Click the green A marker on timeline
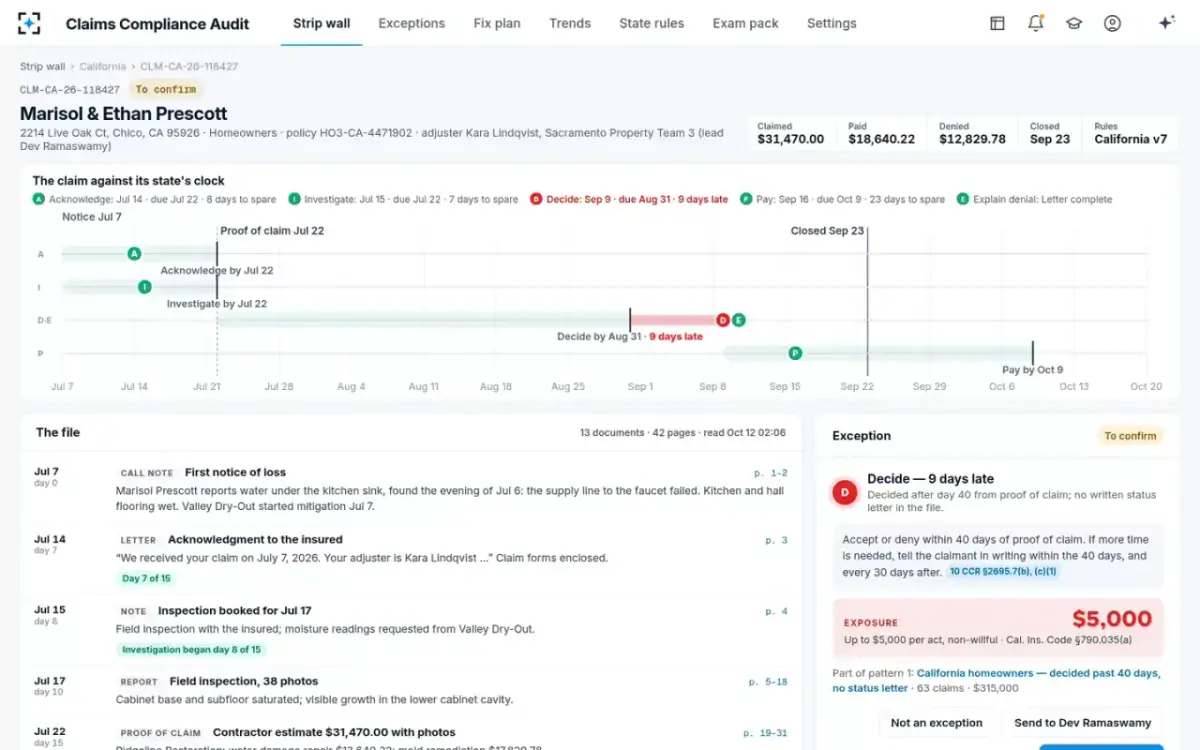 [134, 254]
